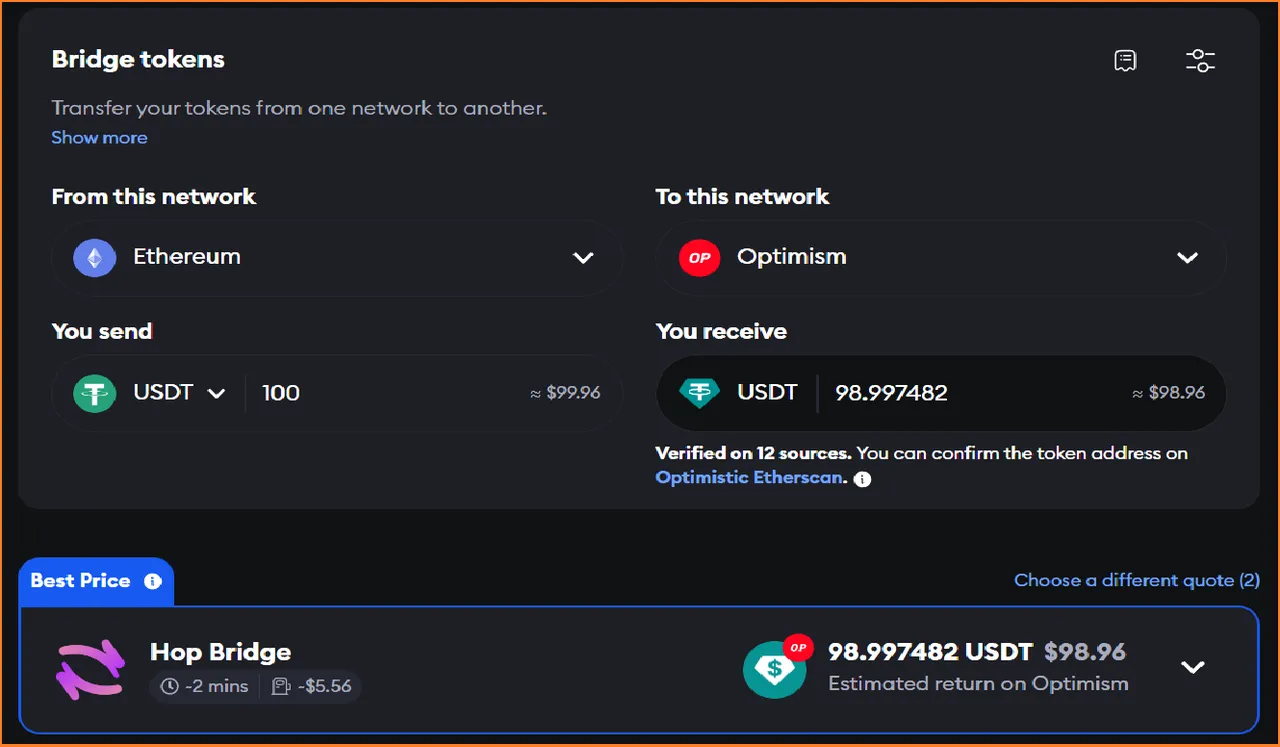Select the Best Price tab
This screenshot has height=747, width=1280.
[x=96, y=581]
